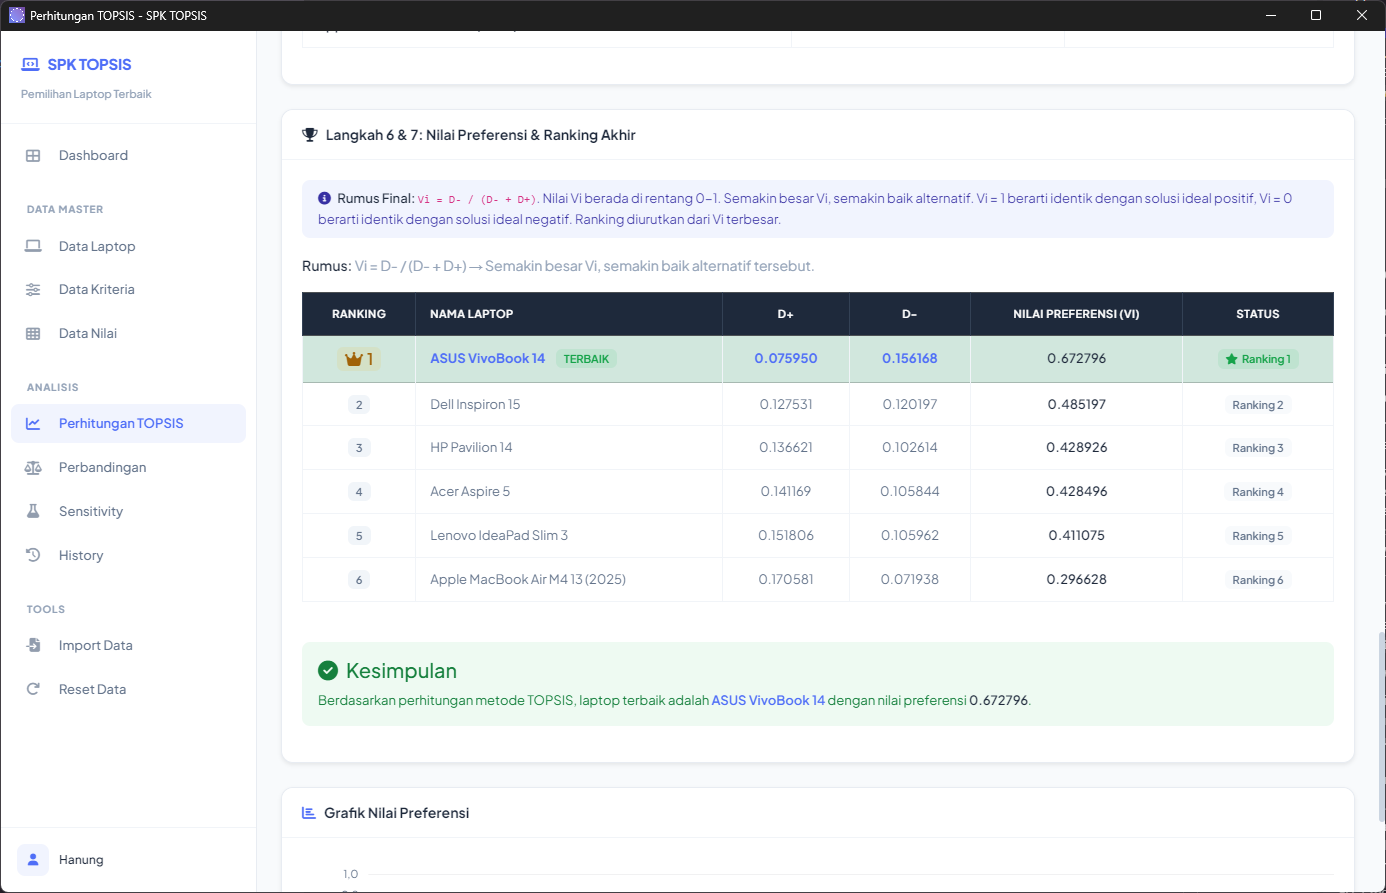Click preference value 0.296628

click(1077, 579)
